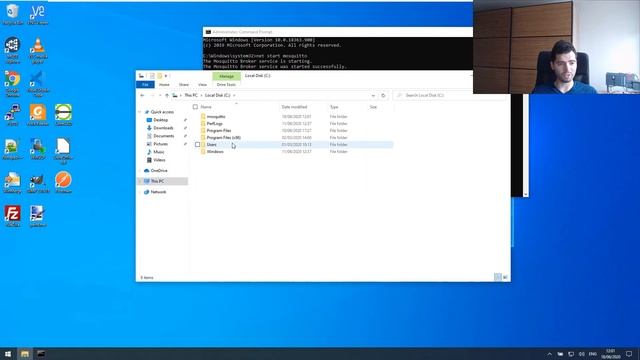640x360 pixels.
Task: Click the taskbar clock and date
Action: coord(611,354)
